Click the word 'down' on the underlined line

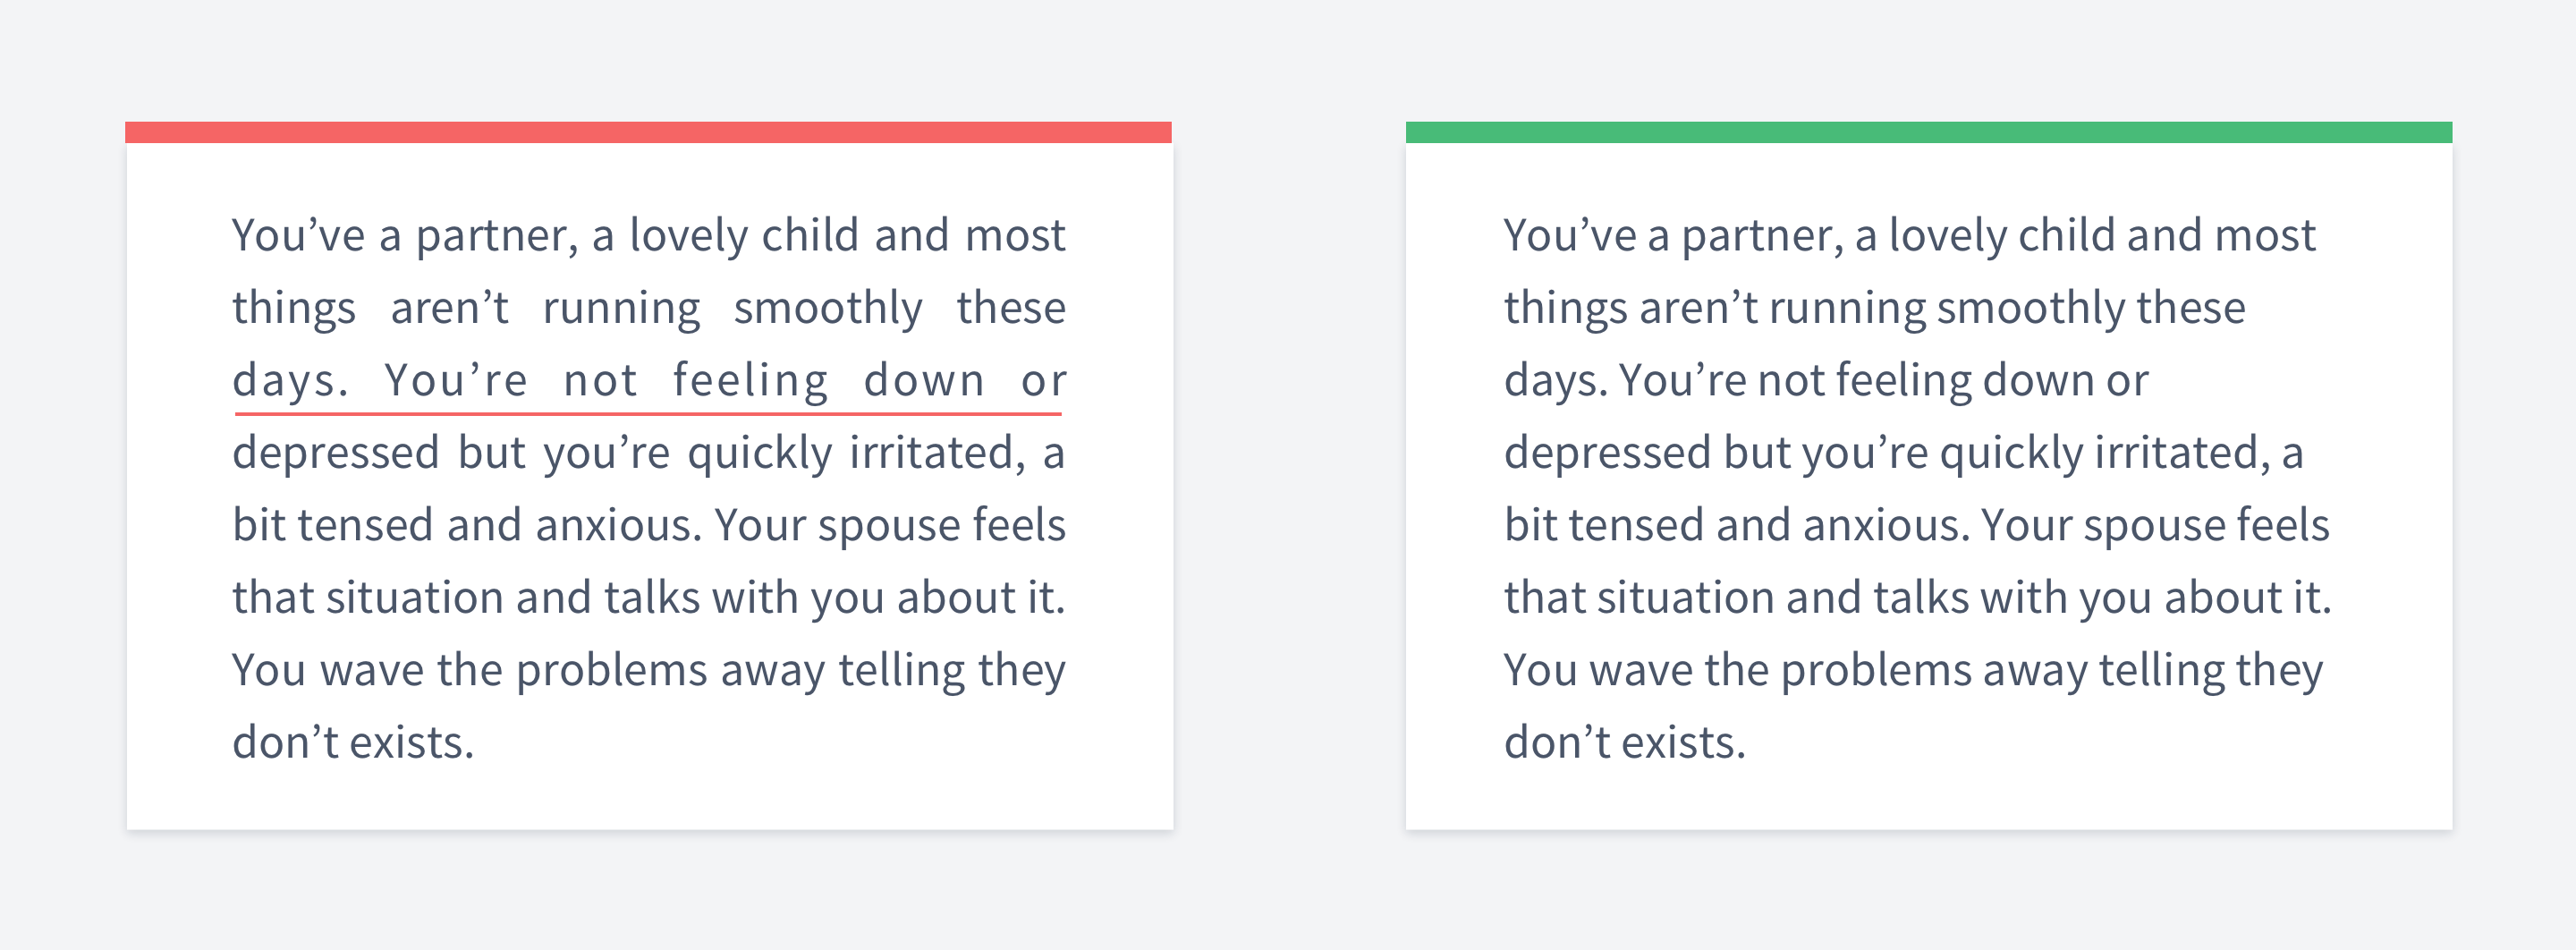click(924, 381)
